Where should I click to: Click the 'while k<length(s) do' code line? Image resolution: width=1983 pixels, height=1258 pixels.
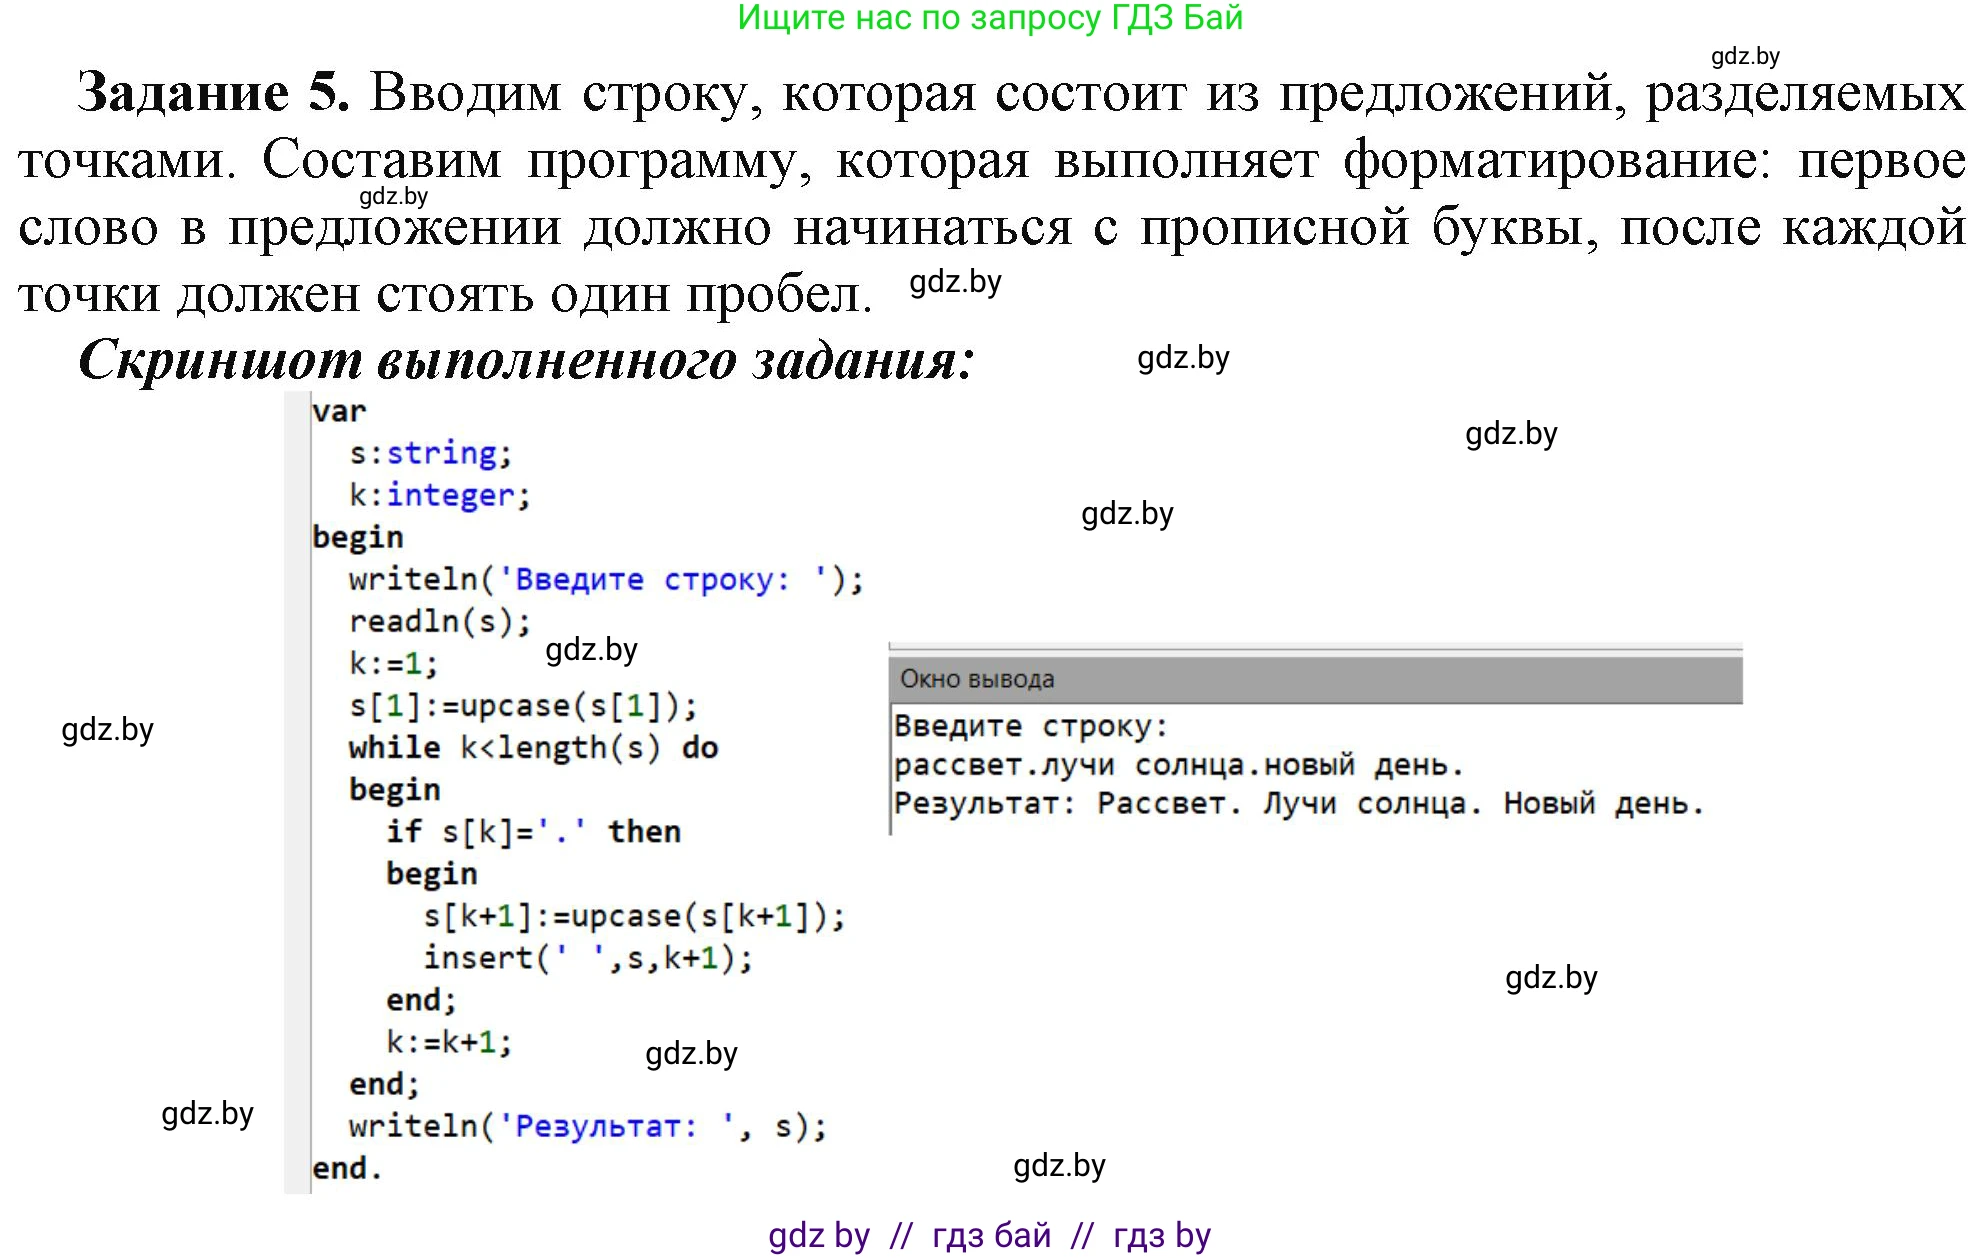point(533,748)
